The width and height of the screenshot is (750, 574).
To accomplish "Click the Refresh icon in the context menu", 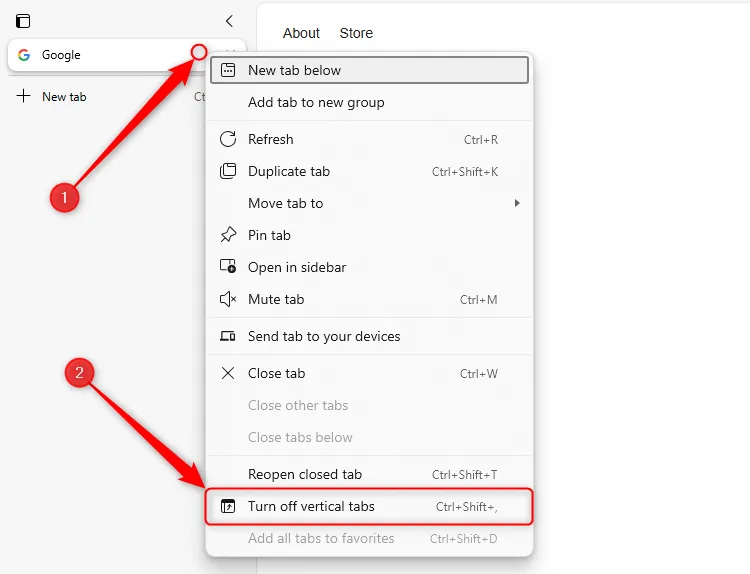I will click(x=228, y=139).
